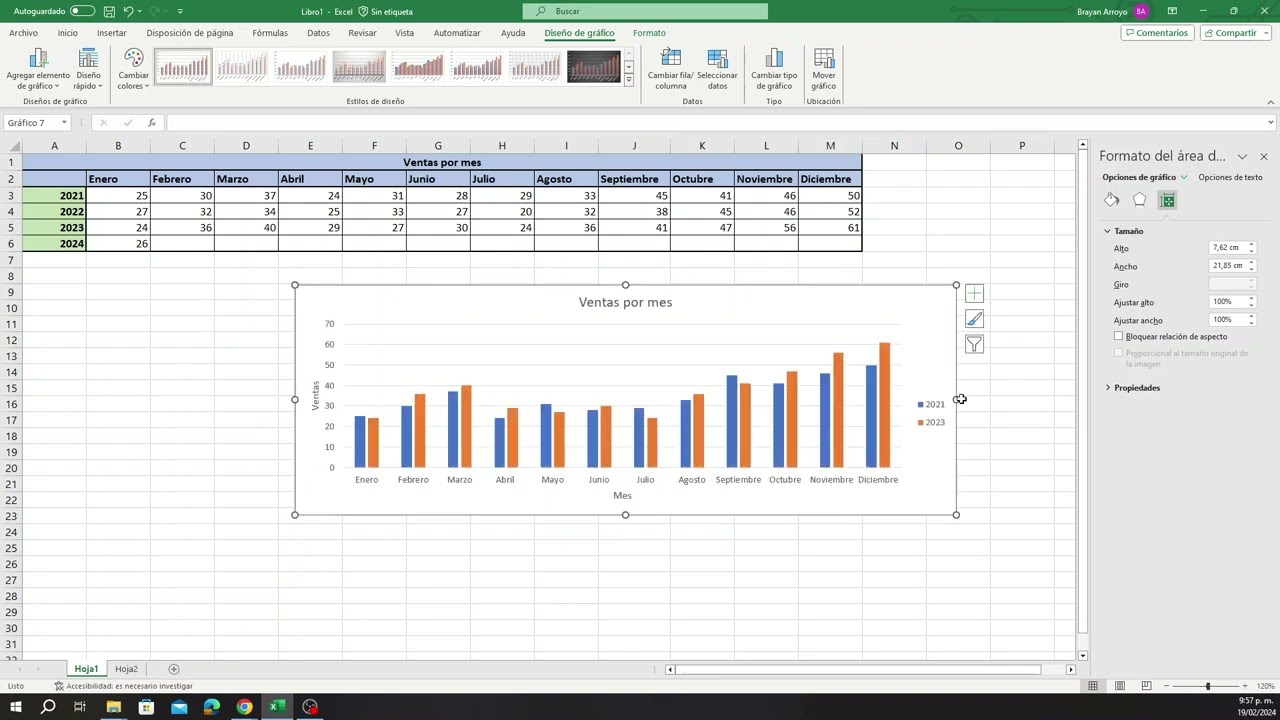Click Sin etiqueta sensitivity label
Viewport: 1280px width, 720px height.
[385, 11]
